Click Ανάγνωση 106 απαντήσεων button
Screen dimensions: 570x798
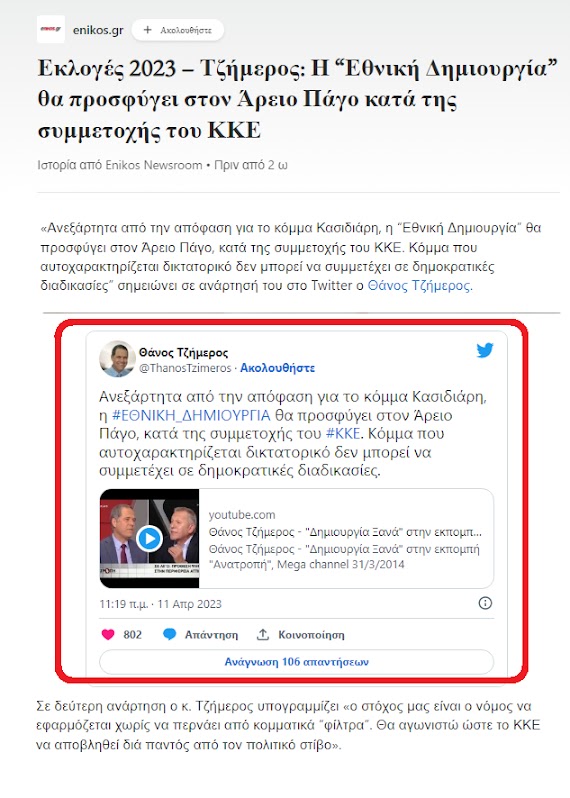click(x=297, y=662)
